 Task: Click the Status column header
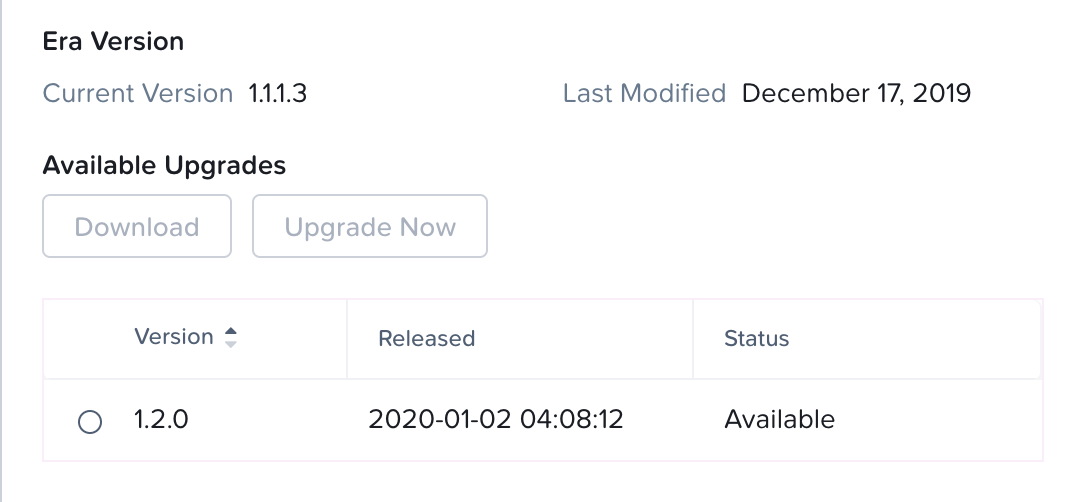click(x=756, y=338)
